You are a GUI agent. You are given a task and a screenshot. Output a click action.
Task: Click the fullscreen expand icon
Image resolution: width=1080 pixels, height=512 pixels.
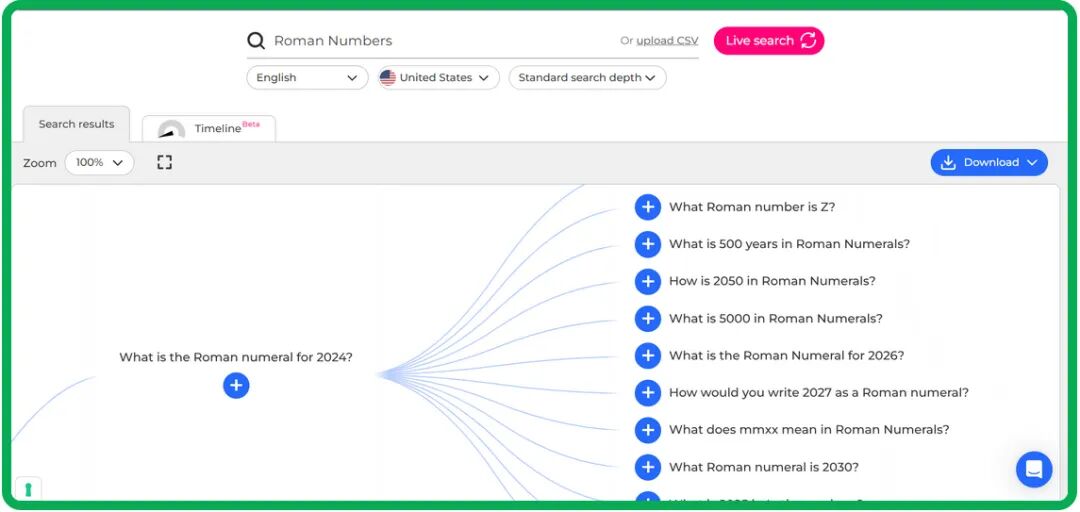165,162
